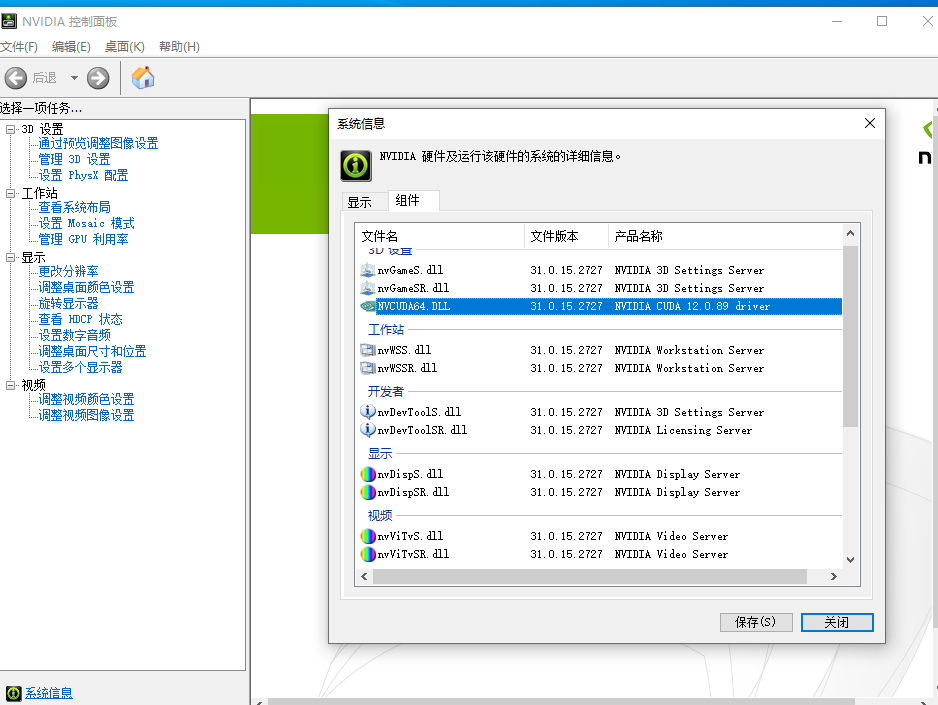Image resolution: width=938 pixels, height=705 pixels.
Task: Click the nvDispSR.dll file icon
Action: (368, 492)
